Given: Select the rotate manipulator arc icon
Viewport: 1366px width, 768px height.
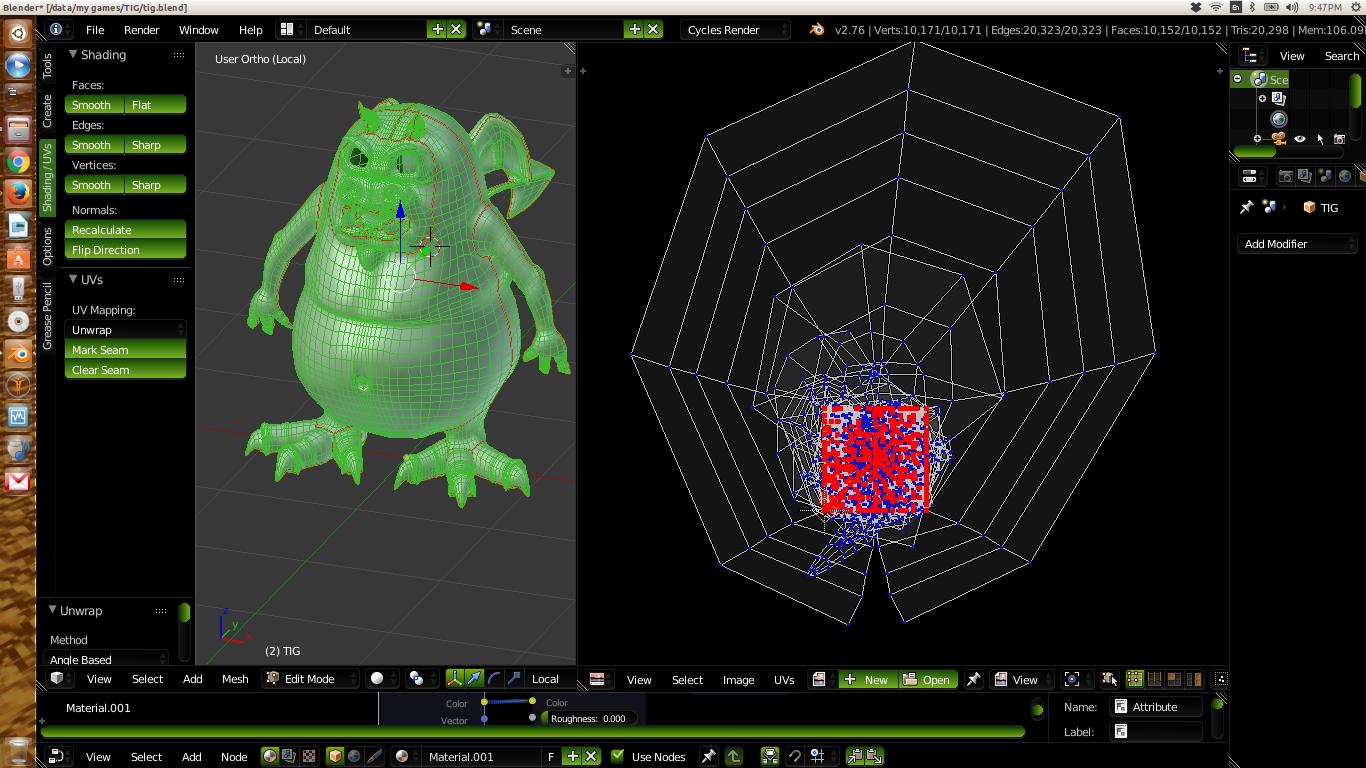Looking at the screenshot, I should click(x=494, y=678).
